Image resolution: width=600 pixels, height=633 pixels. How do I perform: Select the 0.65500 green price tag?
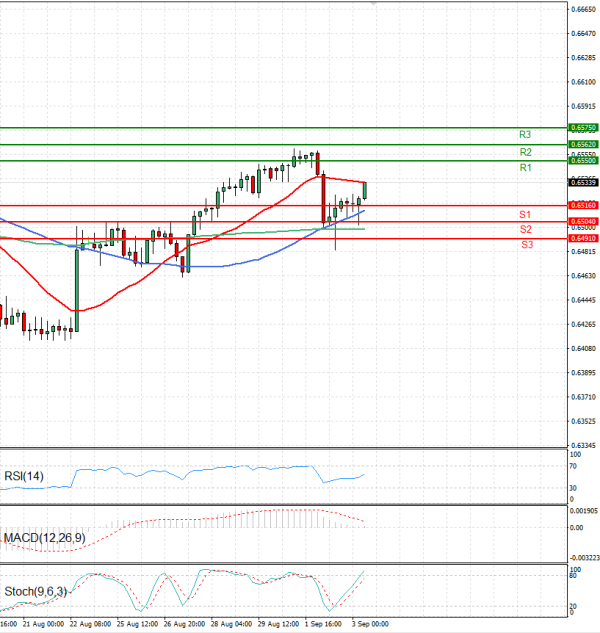(583, 160)
